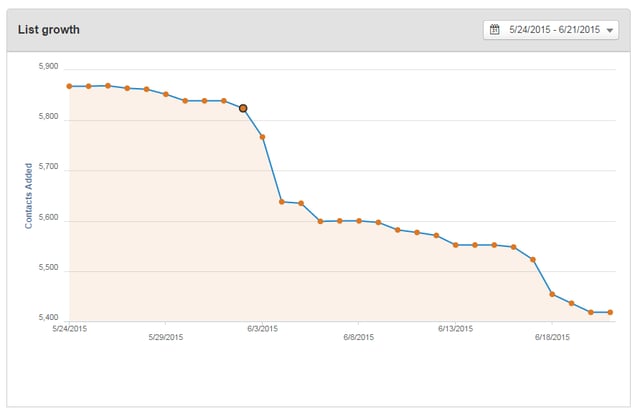
Task: Click the 5,400 y-axis label
Action: coord(48,318)
